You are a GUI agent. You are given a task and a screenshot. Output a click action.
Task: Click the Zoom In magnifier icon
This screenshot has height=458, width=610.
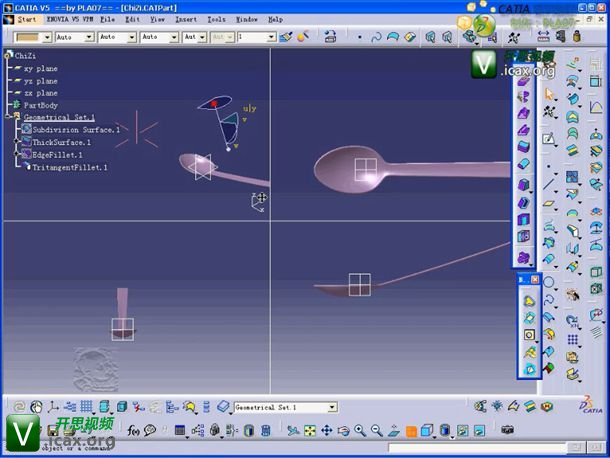tap(360, 431)
